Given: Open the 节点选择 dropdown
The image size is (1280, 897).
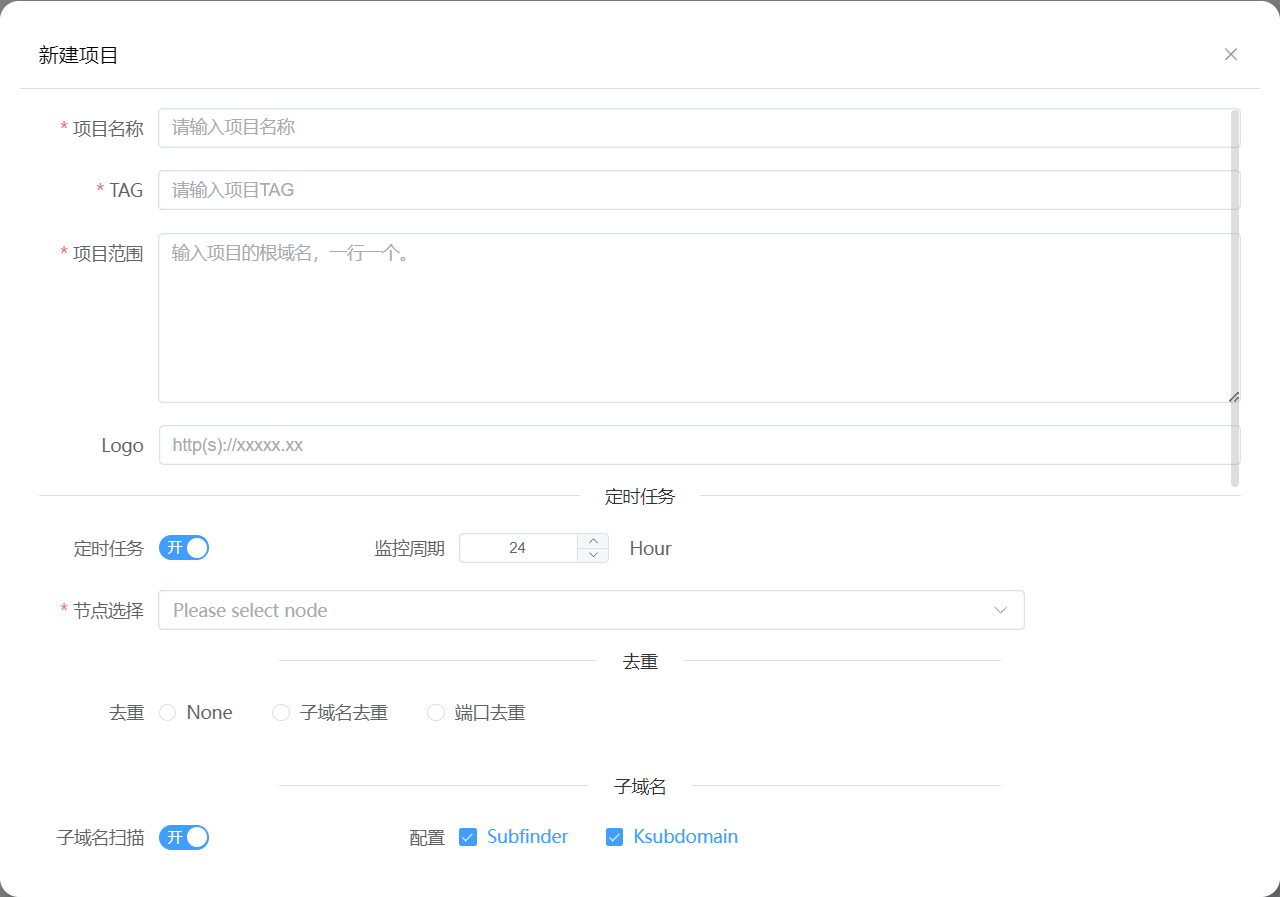Looking at the screenshot, I should [590, 610].
